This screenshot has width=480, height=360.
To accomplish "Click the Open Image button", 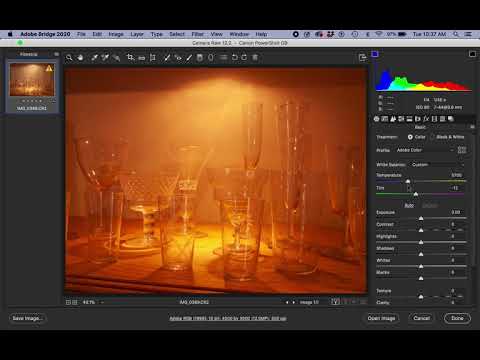I will click(381, 318).
